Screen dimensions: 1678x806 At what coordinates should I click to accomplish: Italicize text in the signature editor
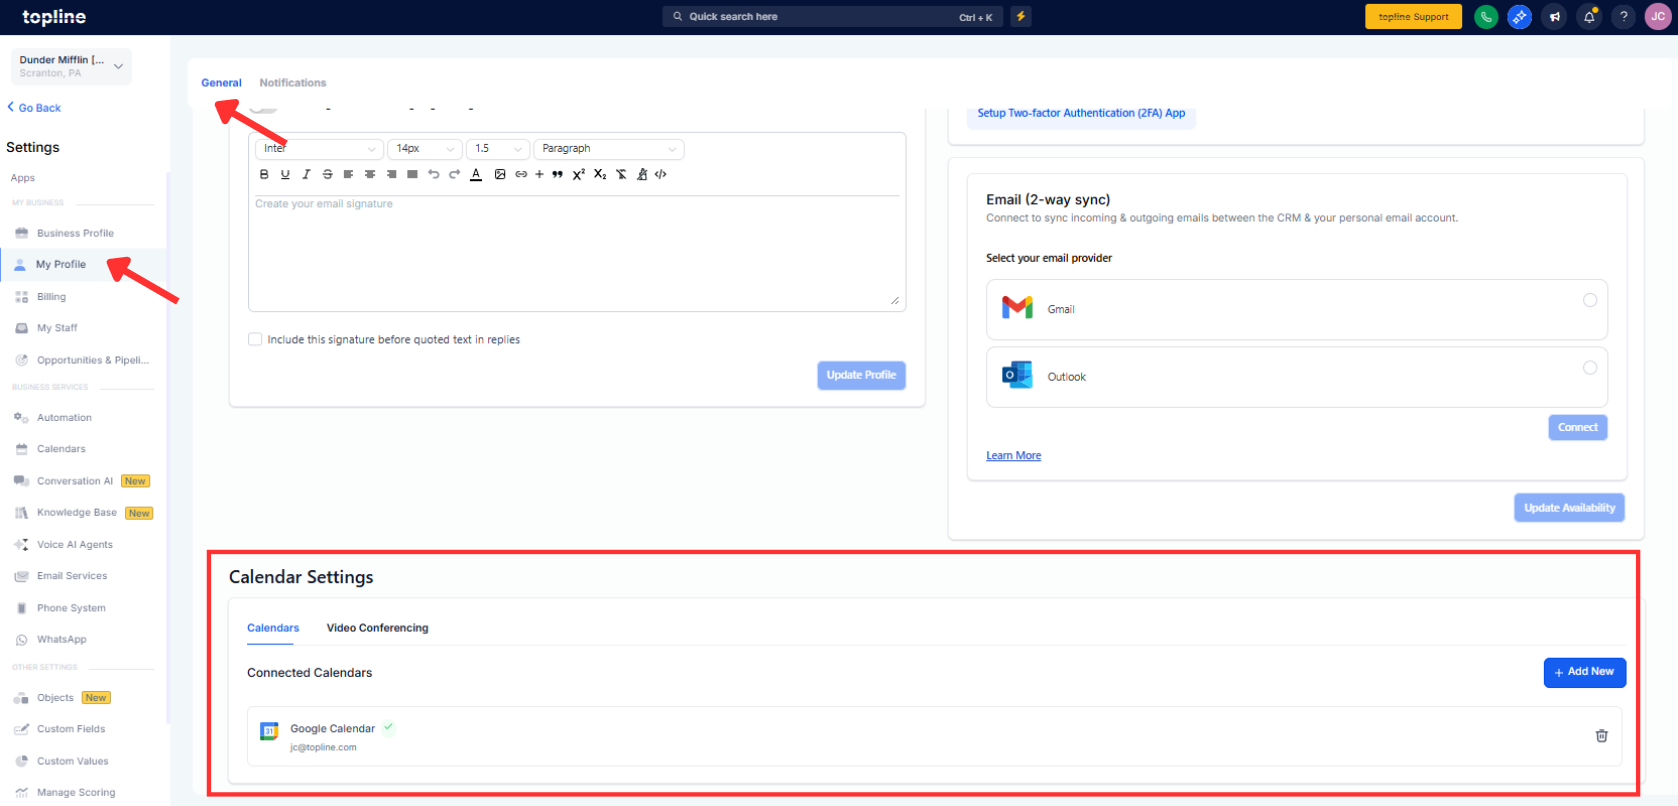click(x=306, y=174)
